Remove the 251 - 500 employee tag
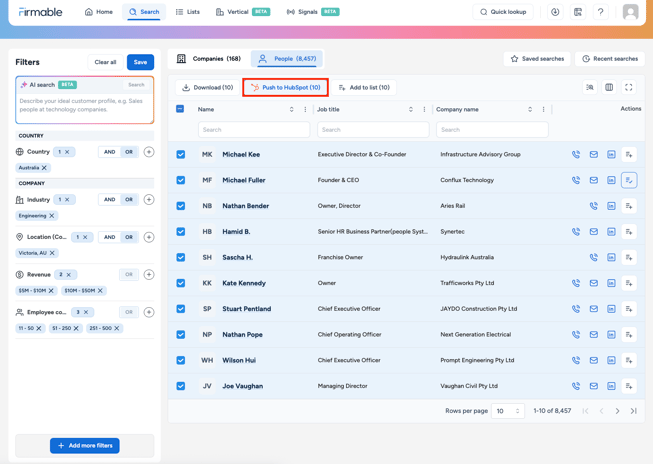Viewport: 653px width, 464px height. (x=117, y=328)
